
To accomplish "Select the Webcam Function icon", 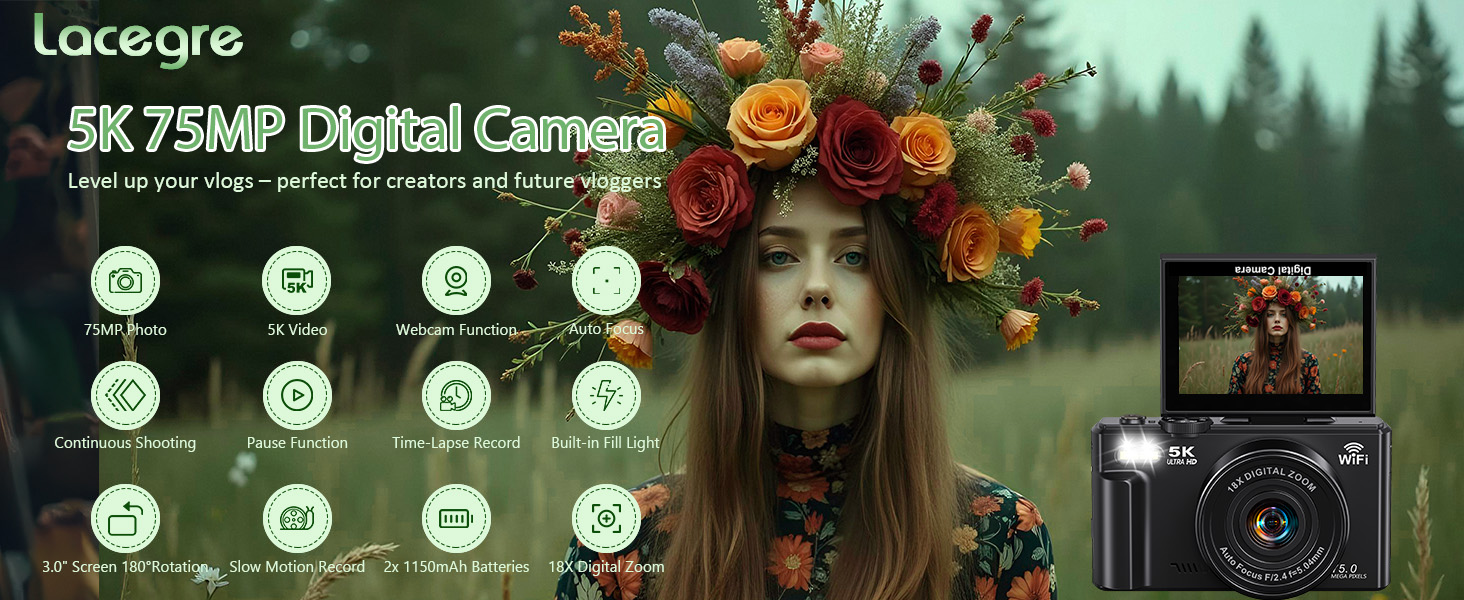I will [456, 281].
